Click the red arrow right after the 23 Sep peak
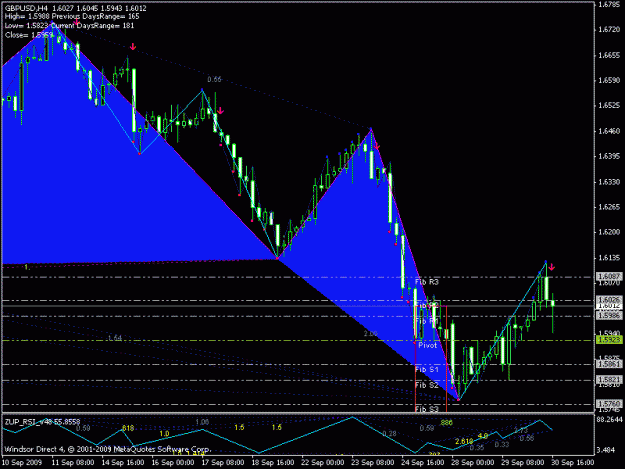Screen dimensions: 625x469 [x=377, y=146]
